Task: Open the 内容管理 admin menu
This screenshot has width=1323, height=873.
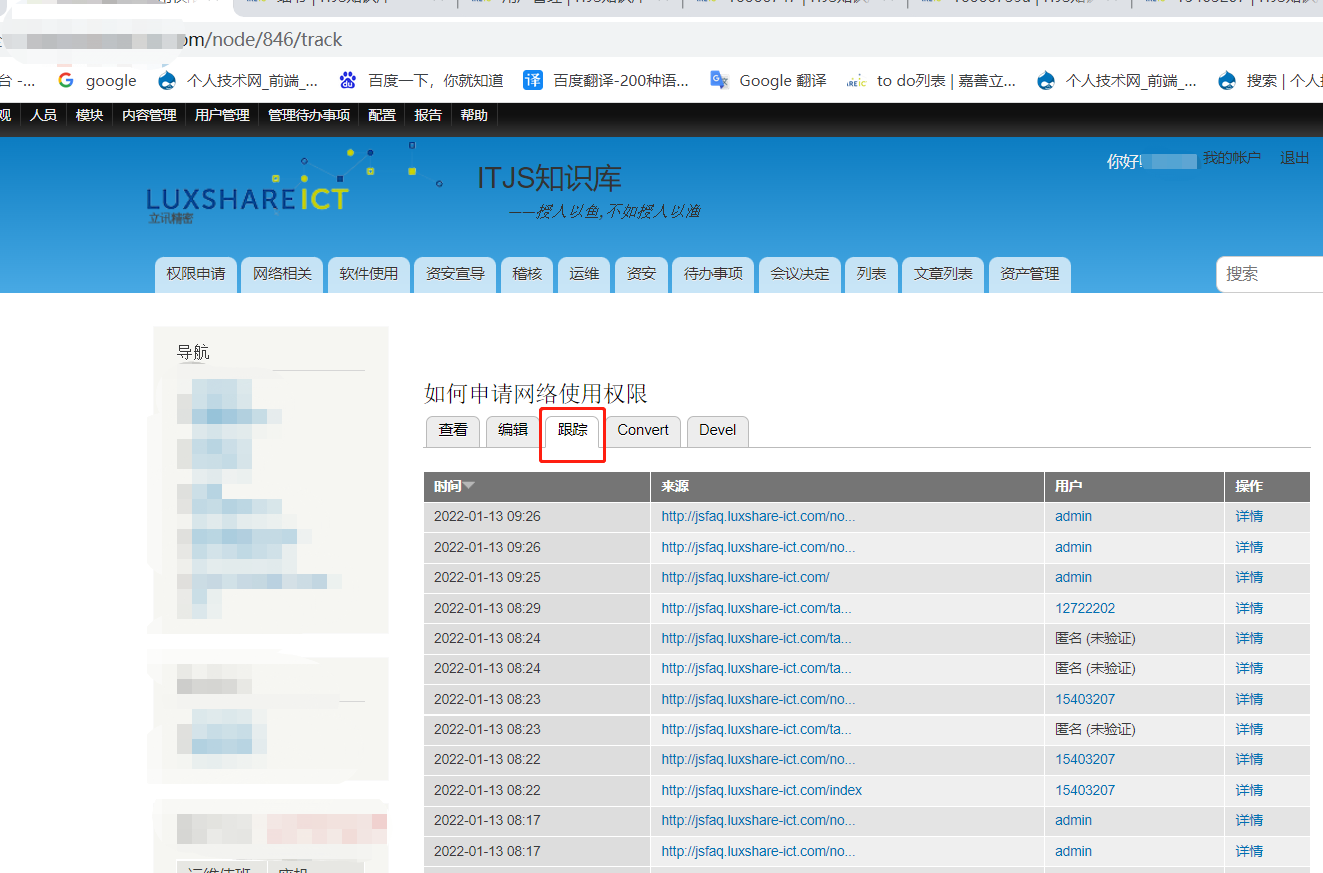Action: [149, 115]
